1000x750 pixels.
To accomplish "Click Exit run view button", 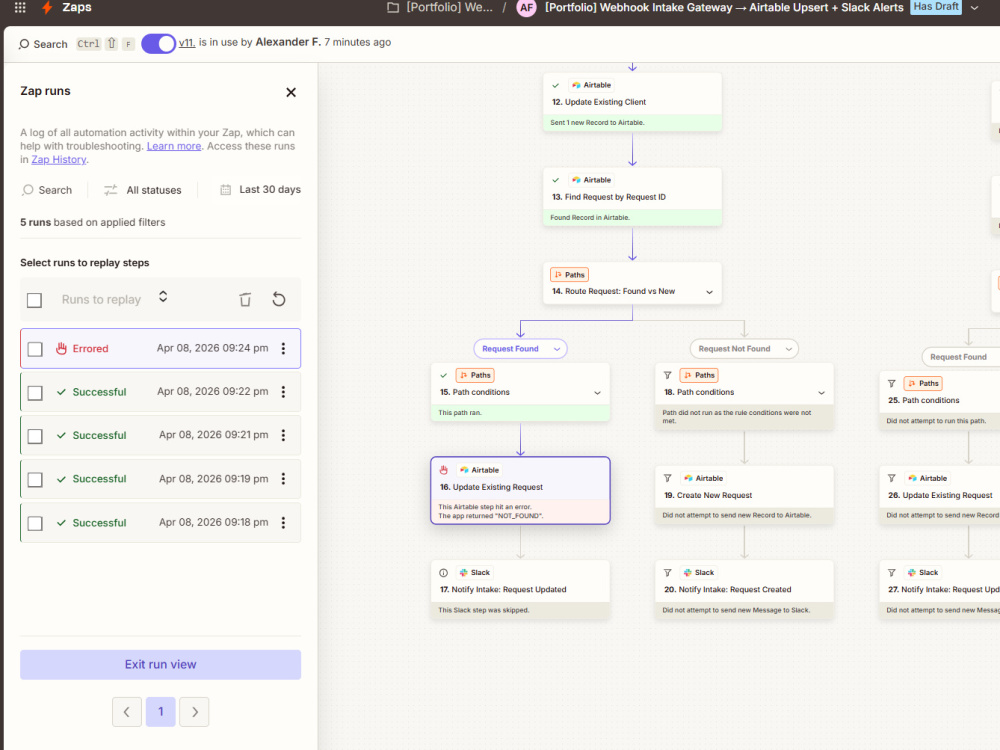I will point(161,665).
